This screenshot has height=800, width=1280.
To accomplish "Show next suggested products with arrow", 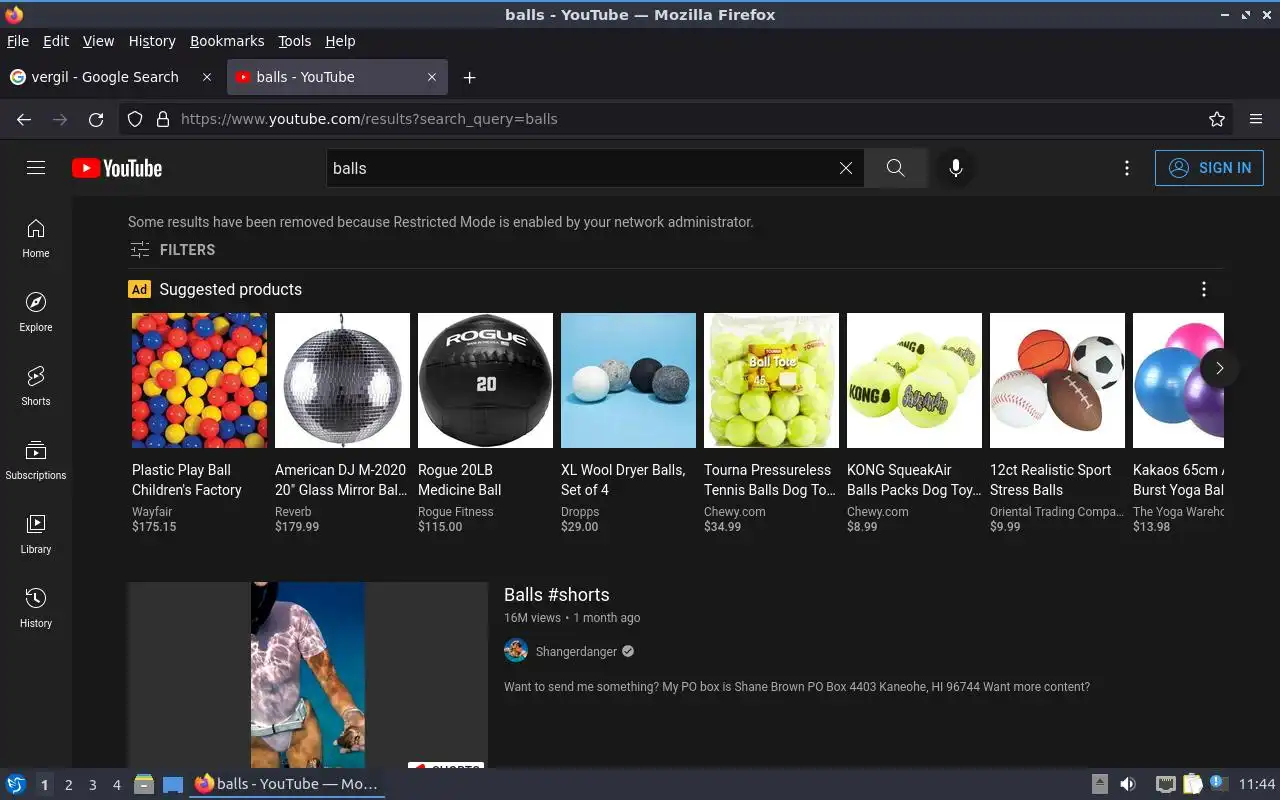I will [1219, 368].
